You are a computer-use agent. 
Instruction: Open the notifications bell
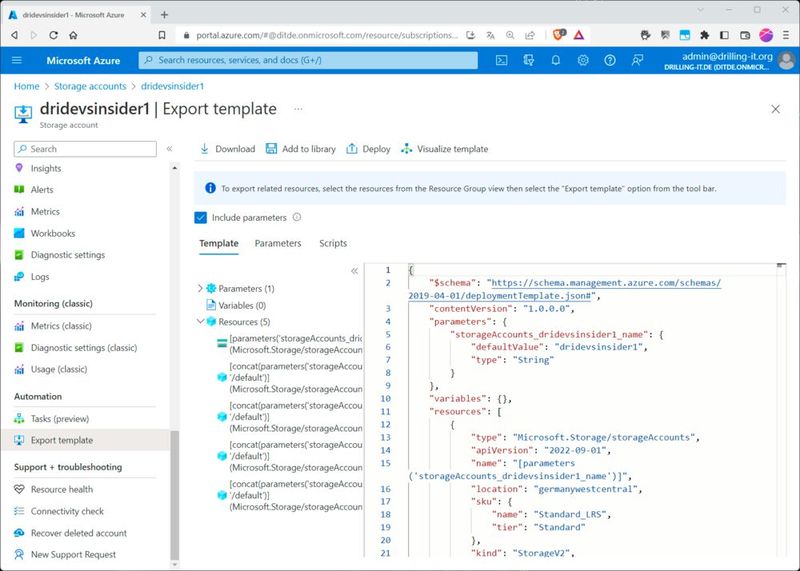point(556,60)
